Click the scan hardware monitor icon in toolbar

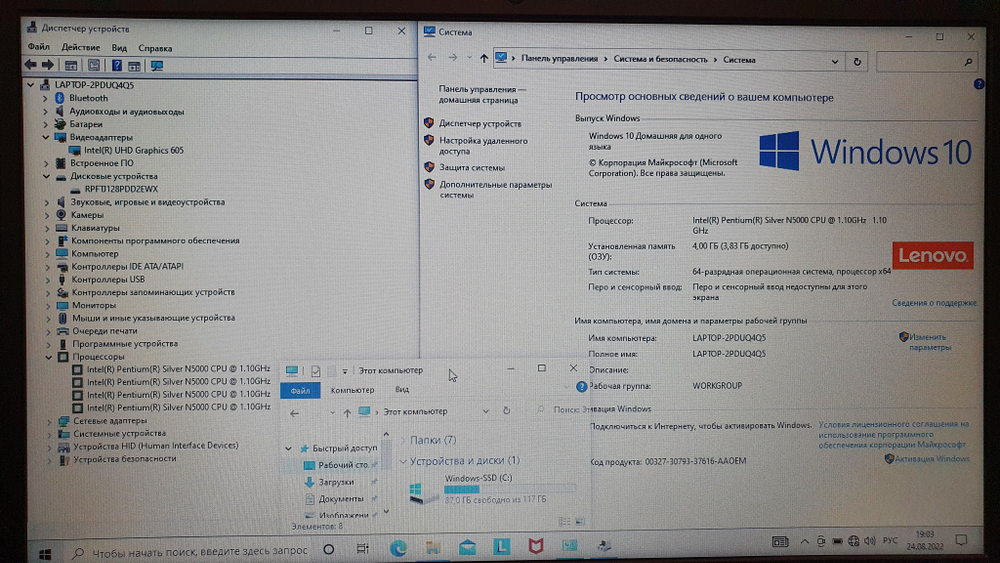[157, 66]
